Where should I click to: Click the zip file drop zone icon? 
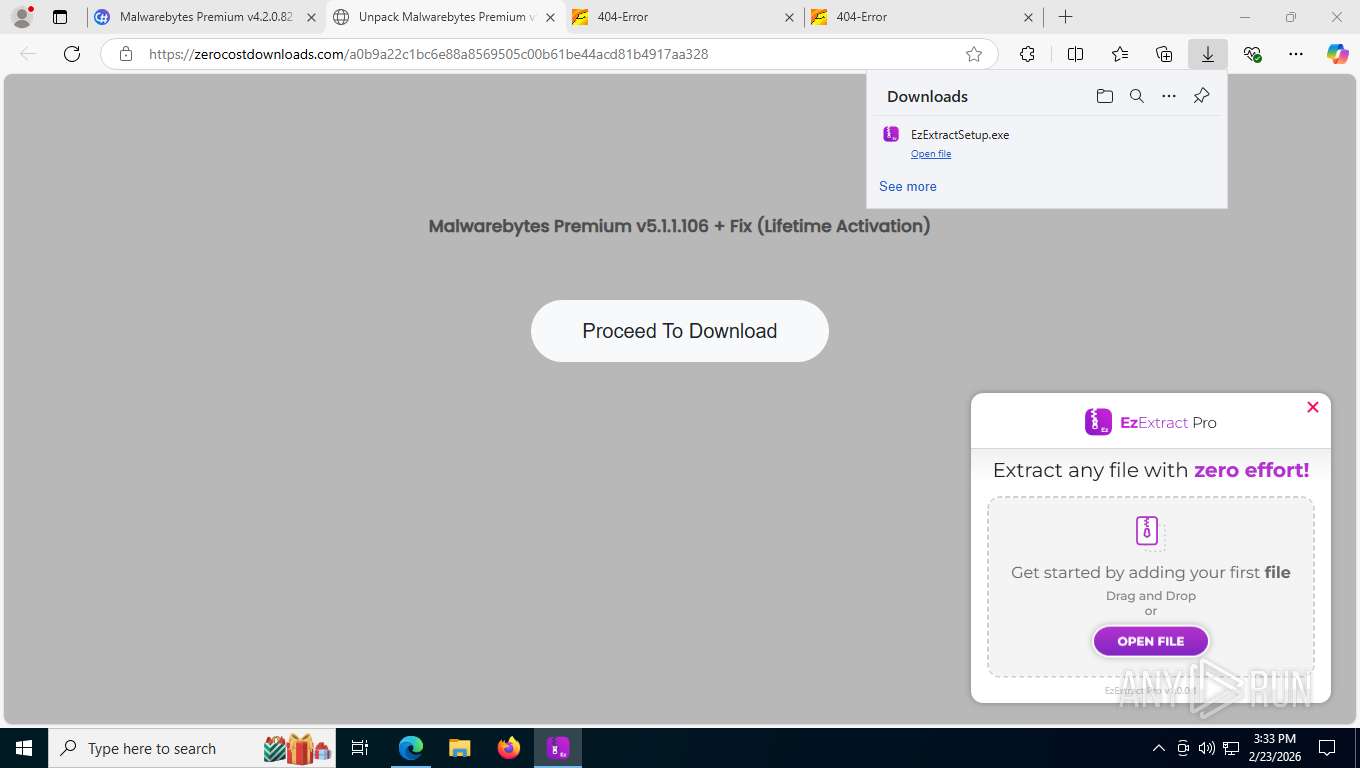tap(1150, 532)
